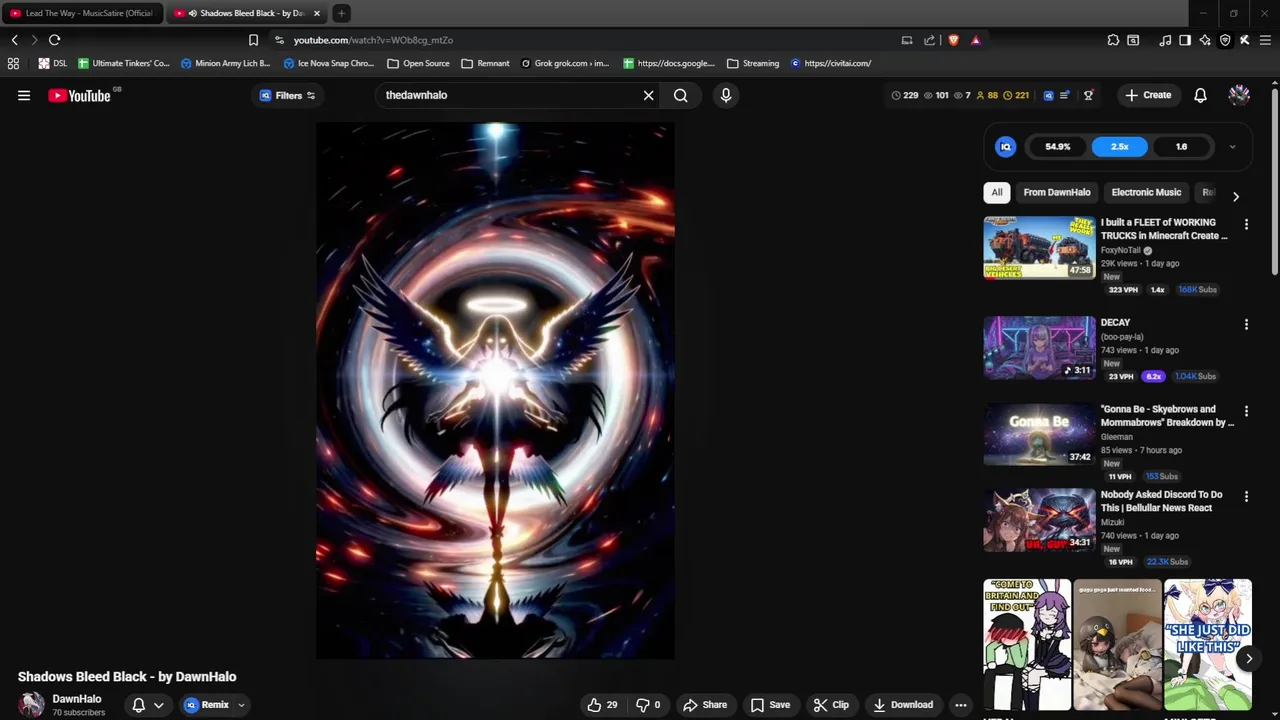Screen dimensions: 1280x720
Task: Click the search magnifier button
Action: click(x=681, y=95)
